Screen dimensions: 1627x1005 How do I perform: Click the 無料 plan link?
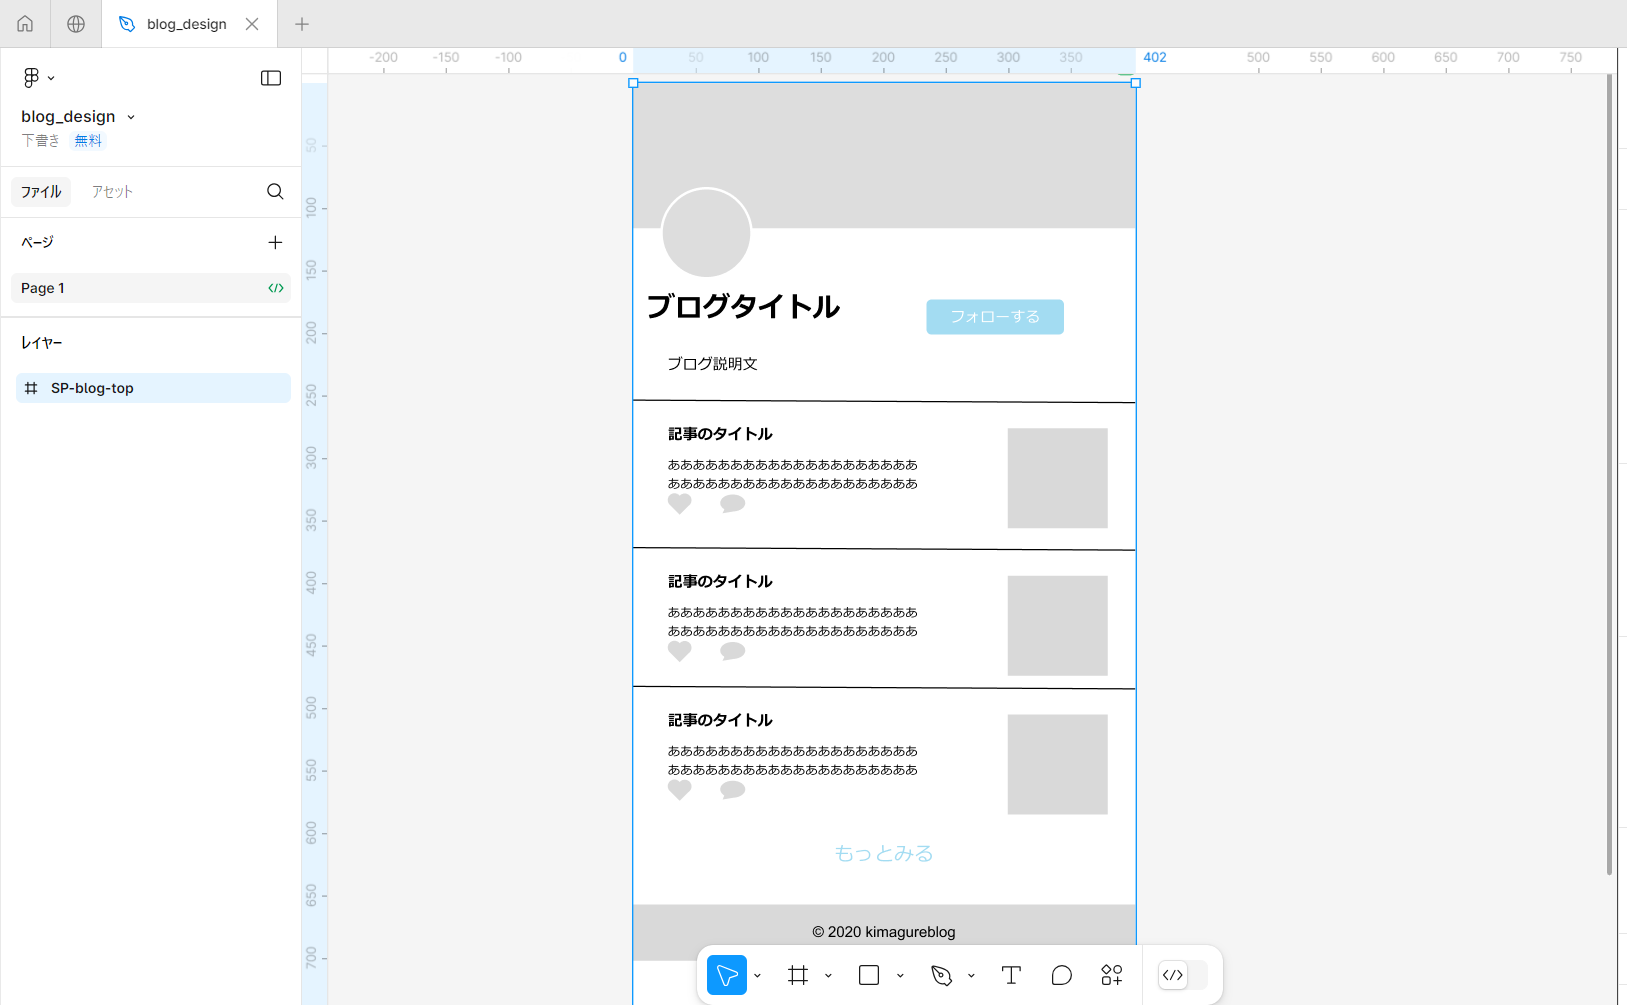click(x=88, y=141)
